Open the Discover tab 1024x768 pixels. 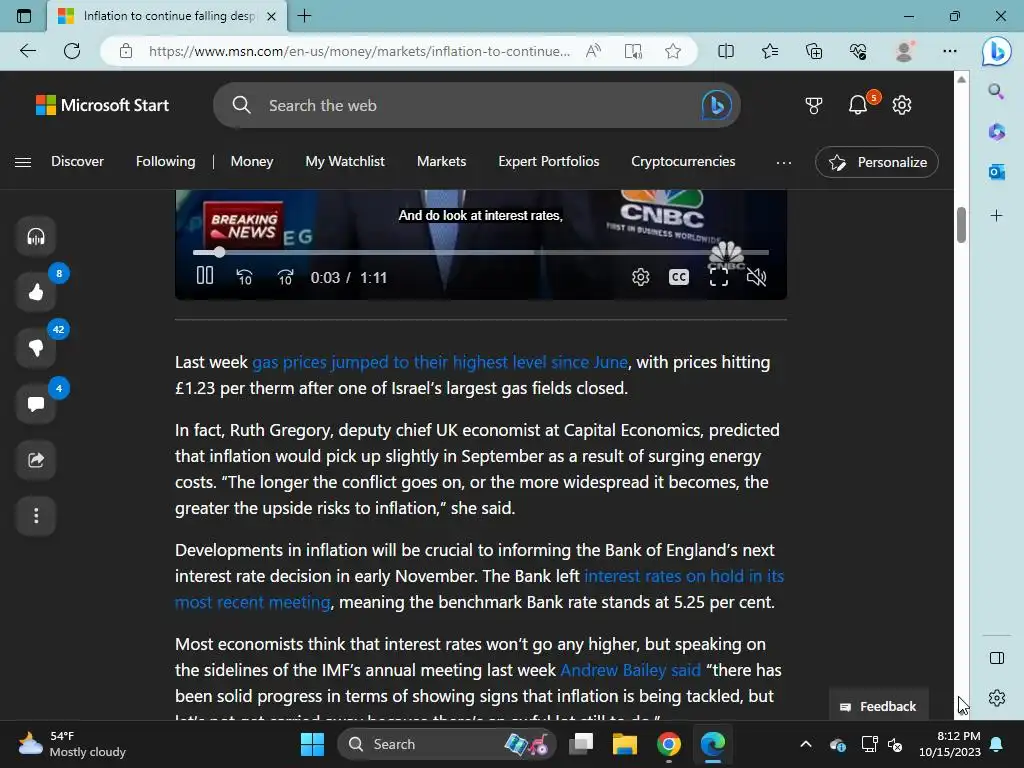click(77, 161)
